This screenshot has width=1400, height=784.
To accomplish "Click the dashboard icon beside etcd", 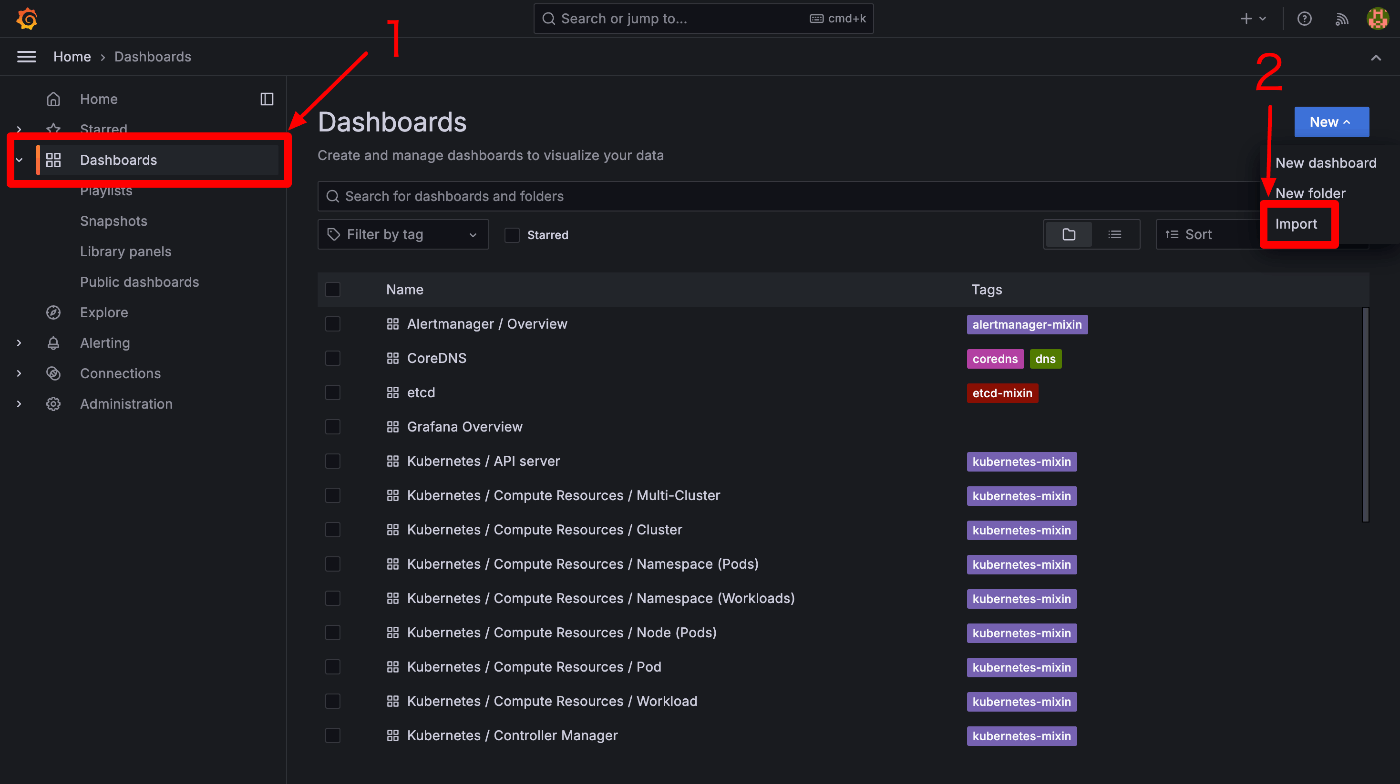I will [393, 393].
